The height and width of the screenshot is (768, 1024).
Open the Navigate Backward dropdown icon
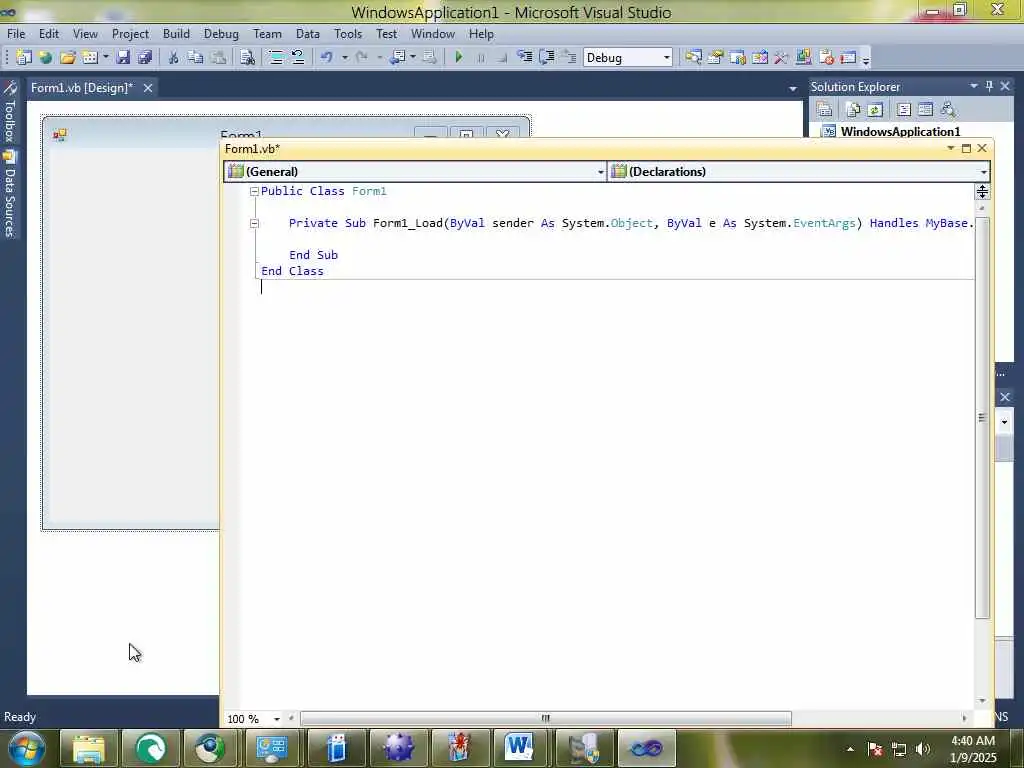413,57
